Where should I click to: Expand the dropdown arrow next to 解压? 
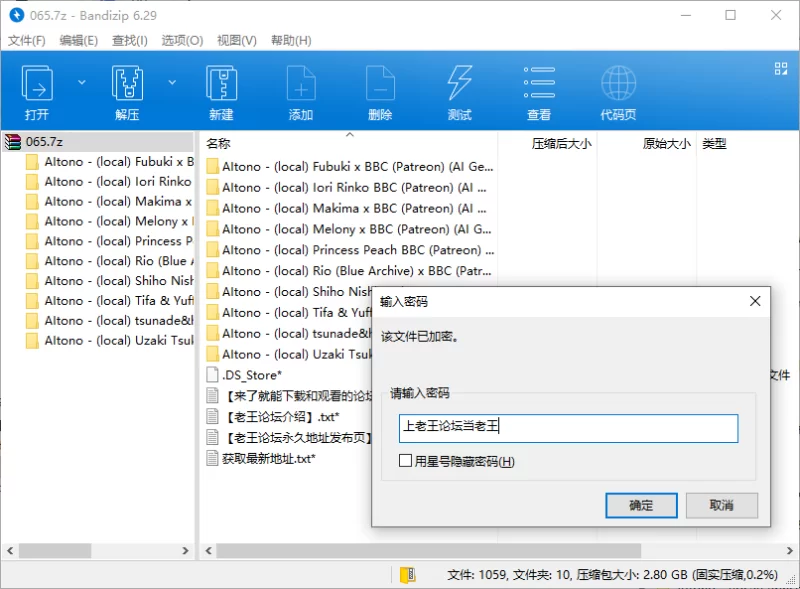172,82
